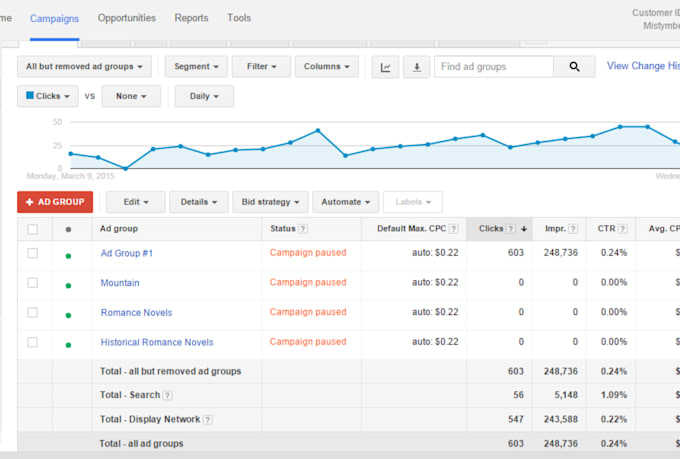The image size is (680, 459).
Task: Click the sort arrow in Clicks column
Action: pyautogui.click(x=524, y=229)
